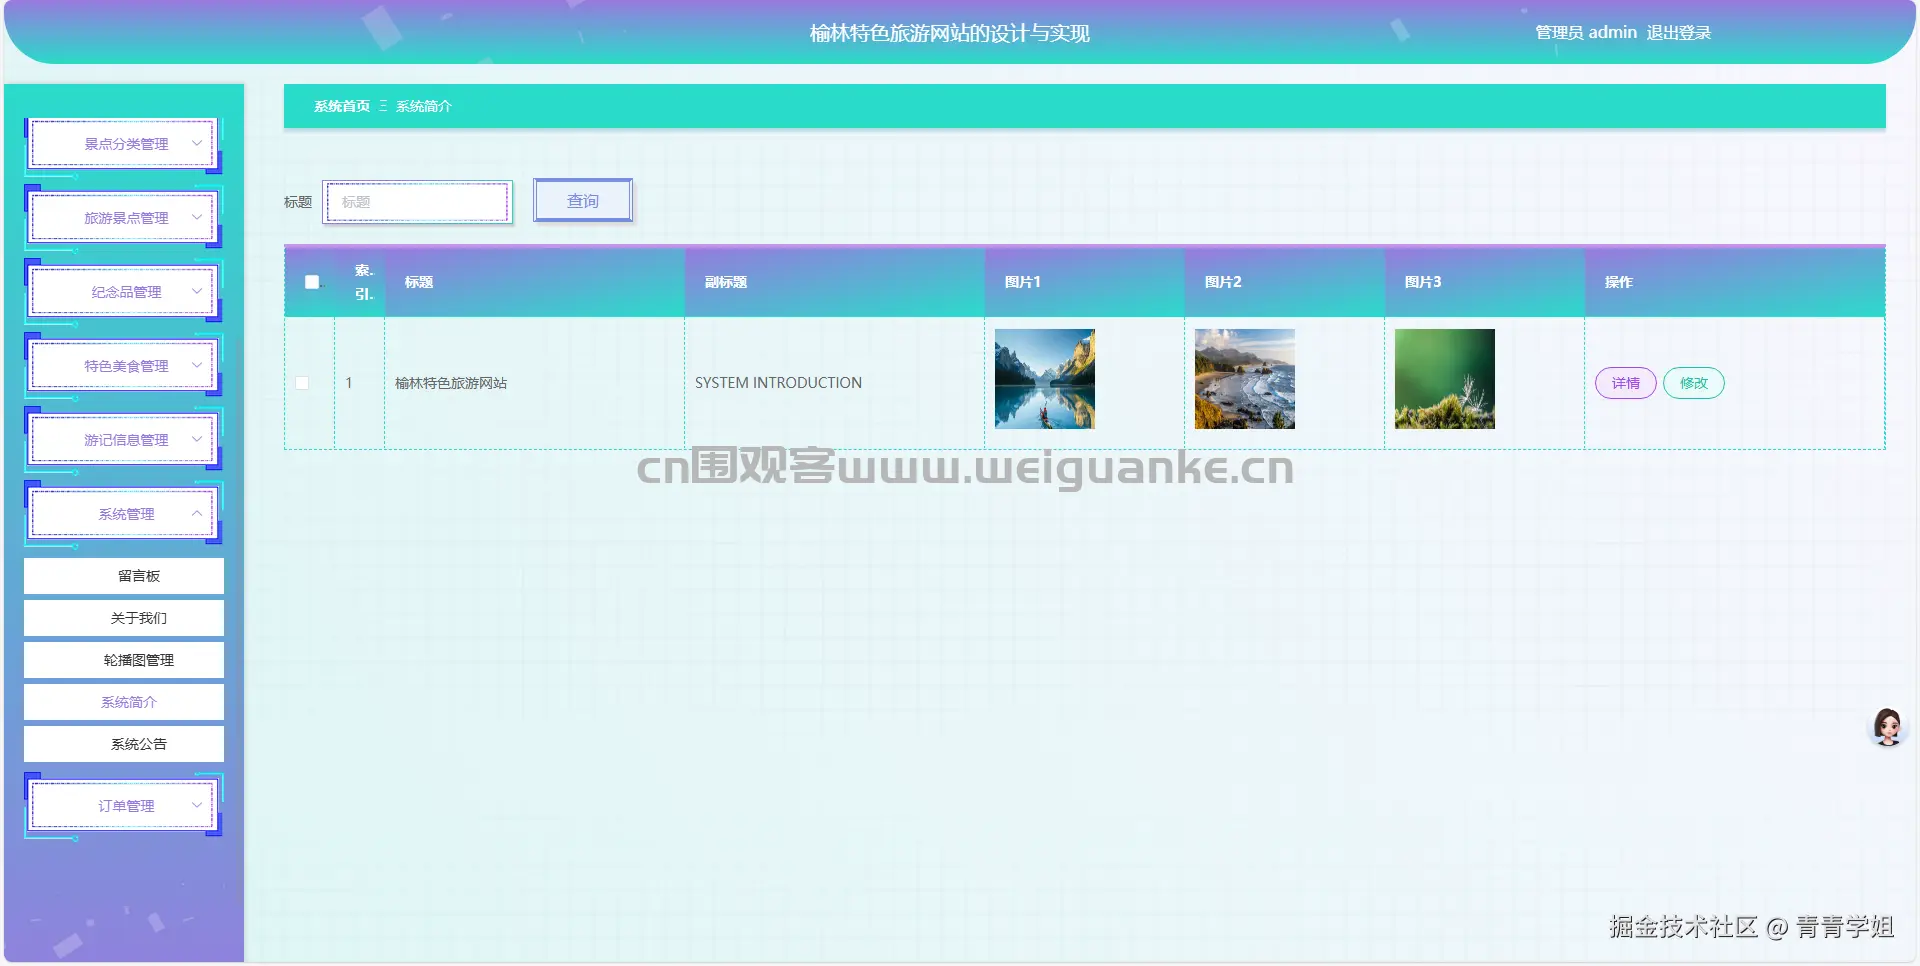
Task: Expand the 特色美食管理 menu
Action: pyautogui.click(x=123, y=366)
